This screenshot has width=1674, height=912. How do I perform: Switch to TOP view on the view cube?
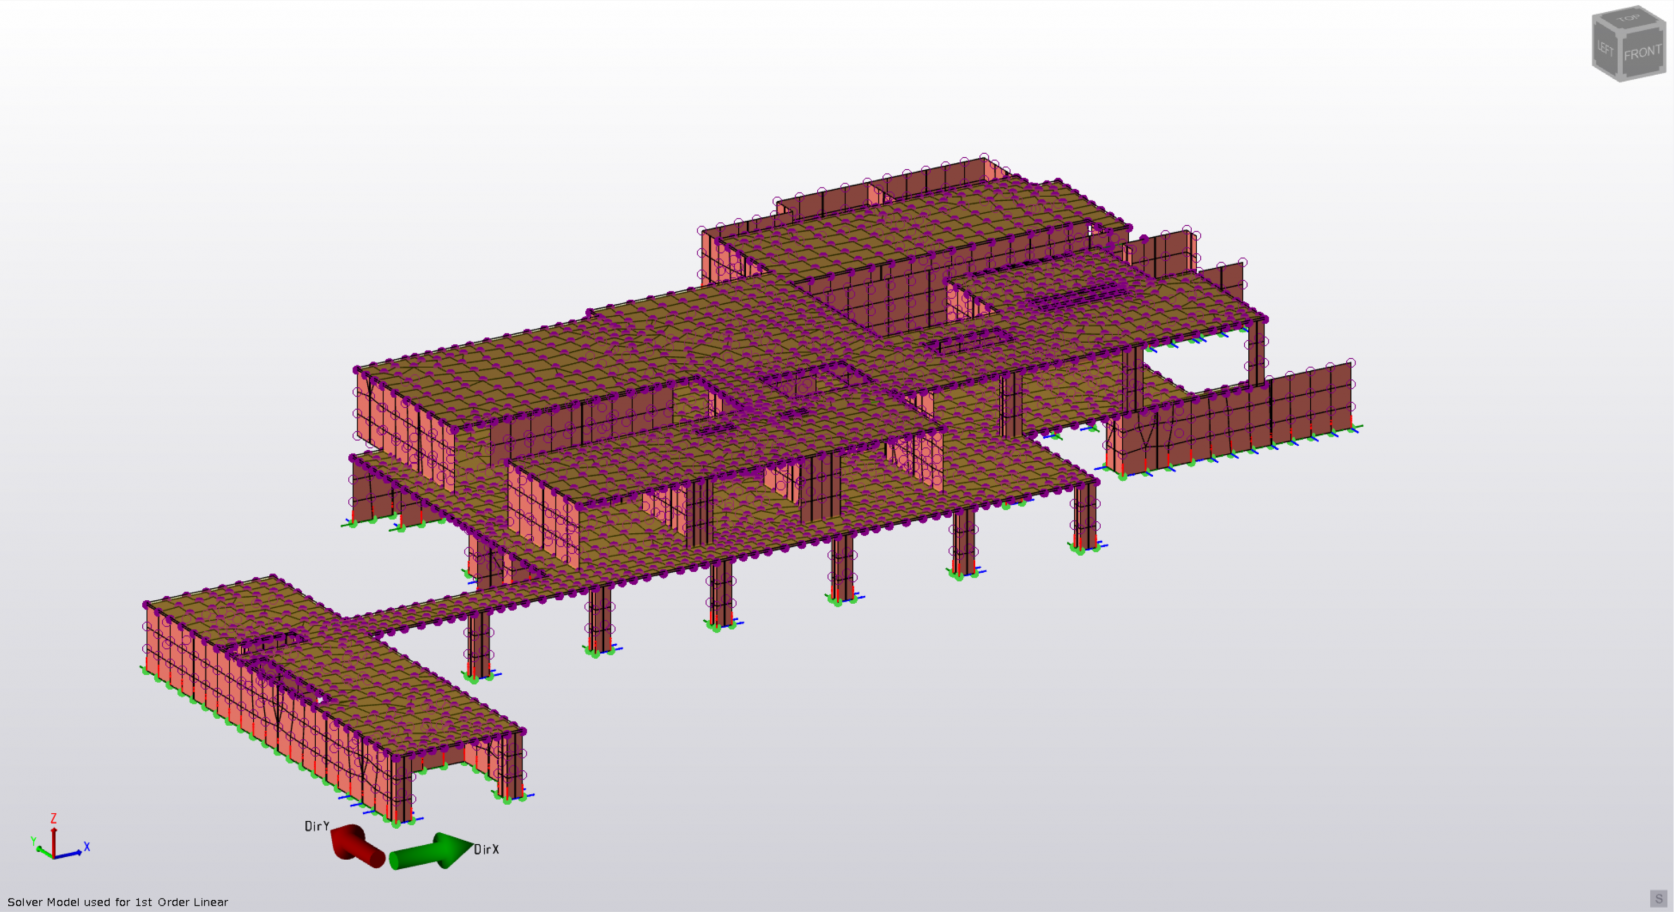(x=1630, y=20)
